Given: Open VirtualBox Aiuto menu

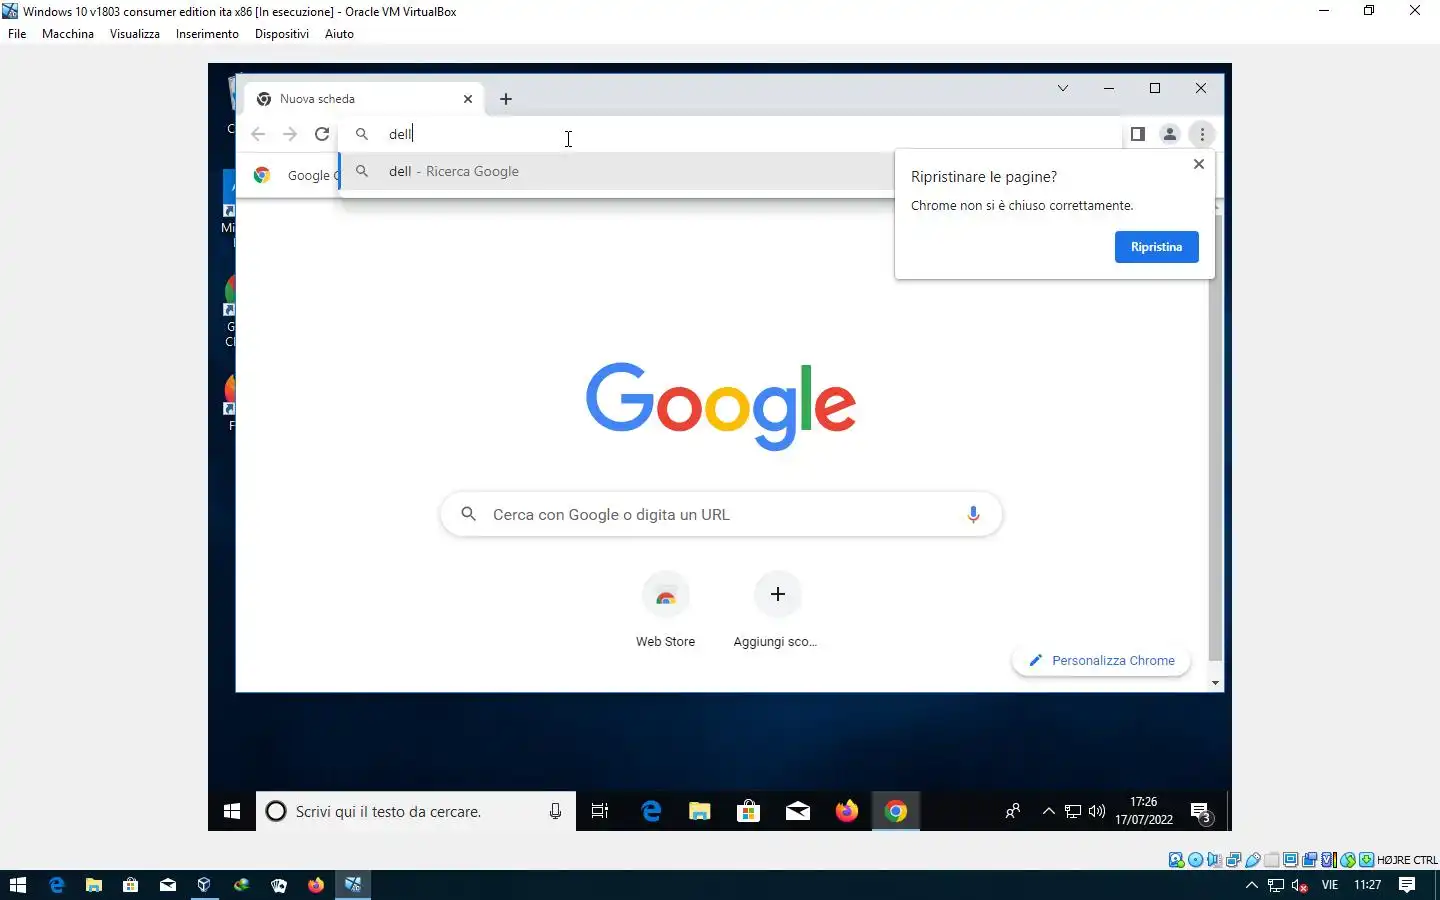Looking at the screenshot, I should [x=339, y=34].
